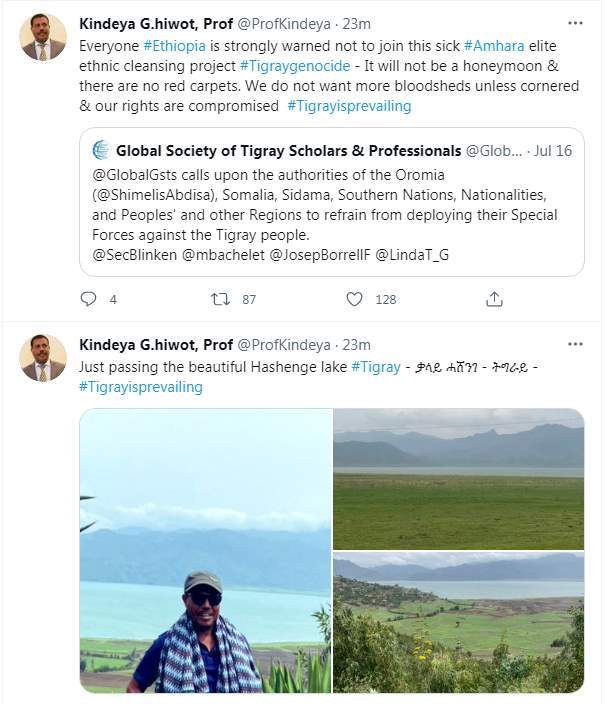Click the Kindeya G.hiwot, Prof name on first tweet
Viewport: 606px width, 704px height.
[x=155, y=23]
